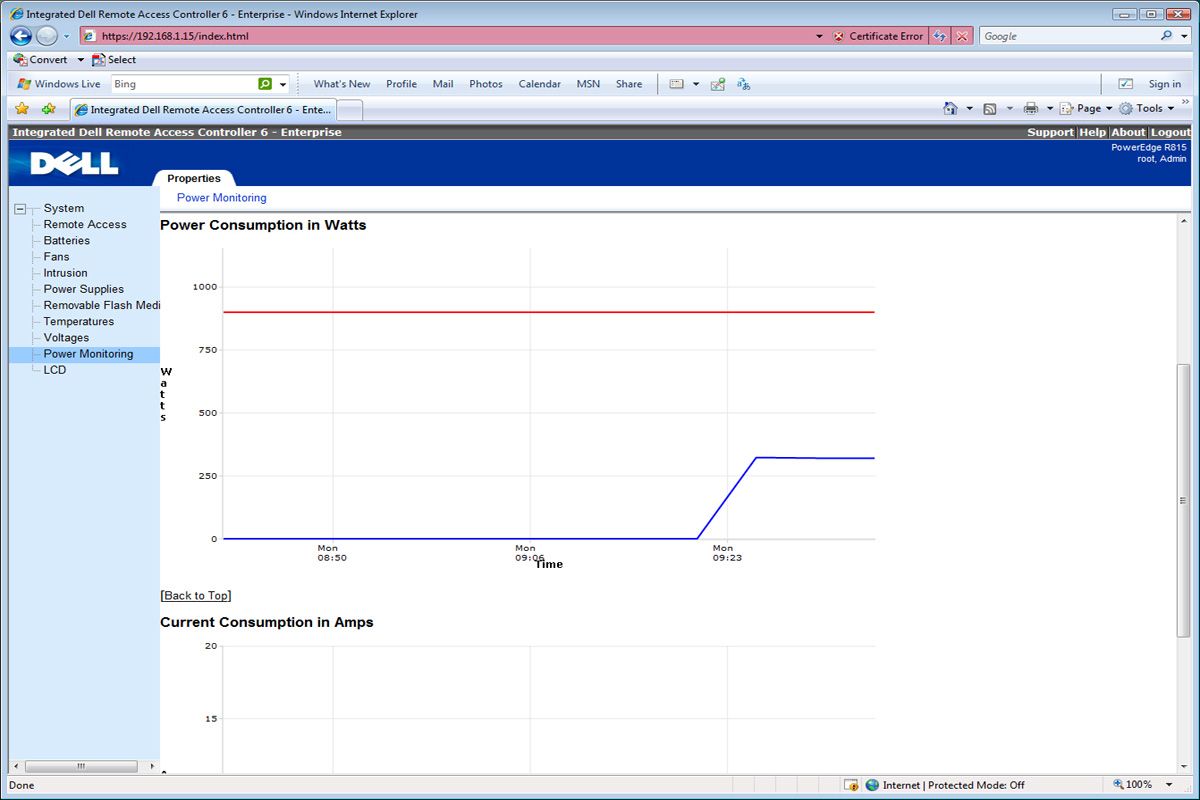The width and height of the screenshot is (1200, 800).
Task: Click the browser Forward arrow button
Action: [46, 36]
